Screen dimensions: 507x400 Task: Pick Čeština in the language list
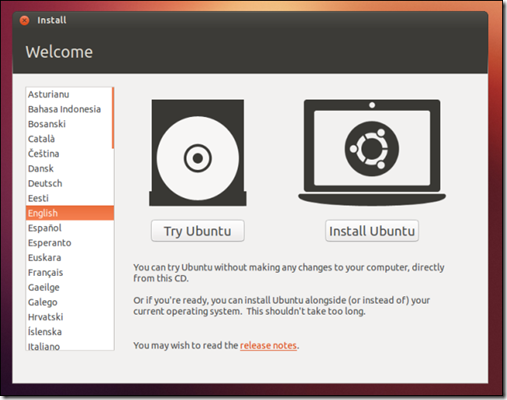69,154
